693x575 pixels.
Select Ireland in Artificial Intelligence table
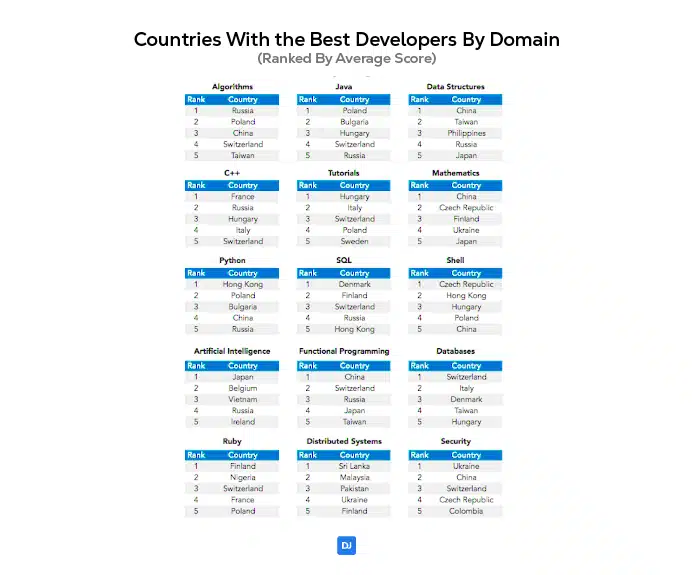[x=242, y=421]
